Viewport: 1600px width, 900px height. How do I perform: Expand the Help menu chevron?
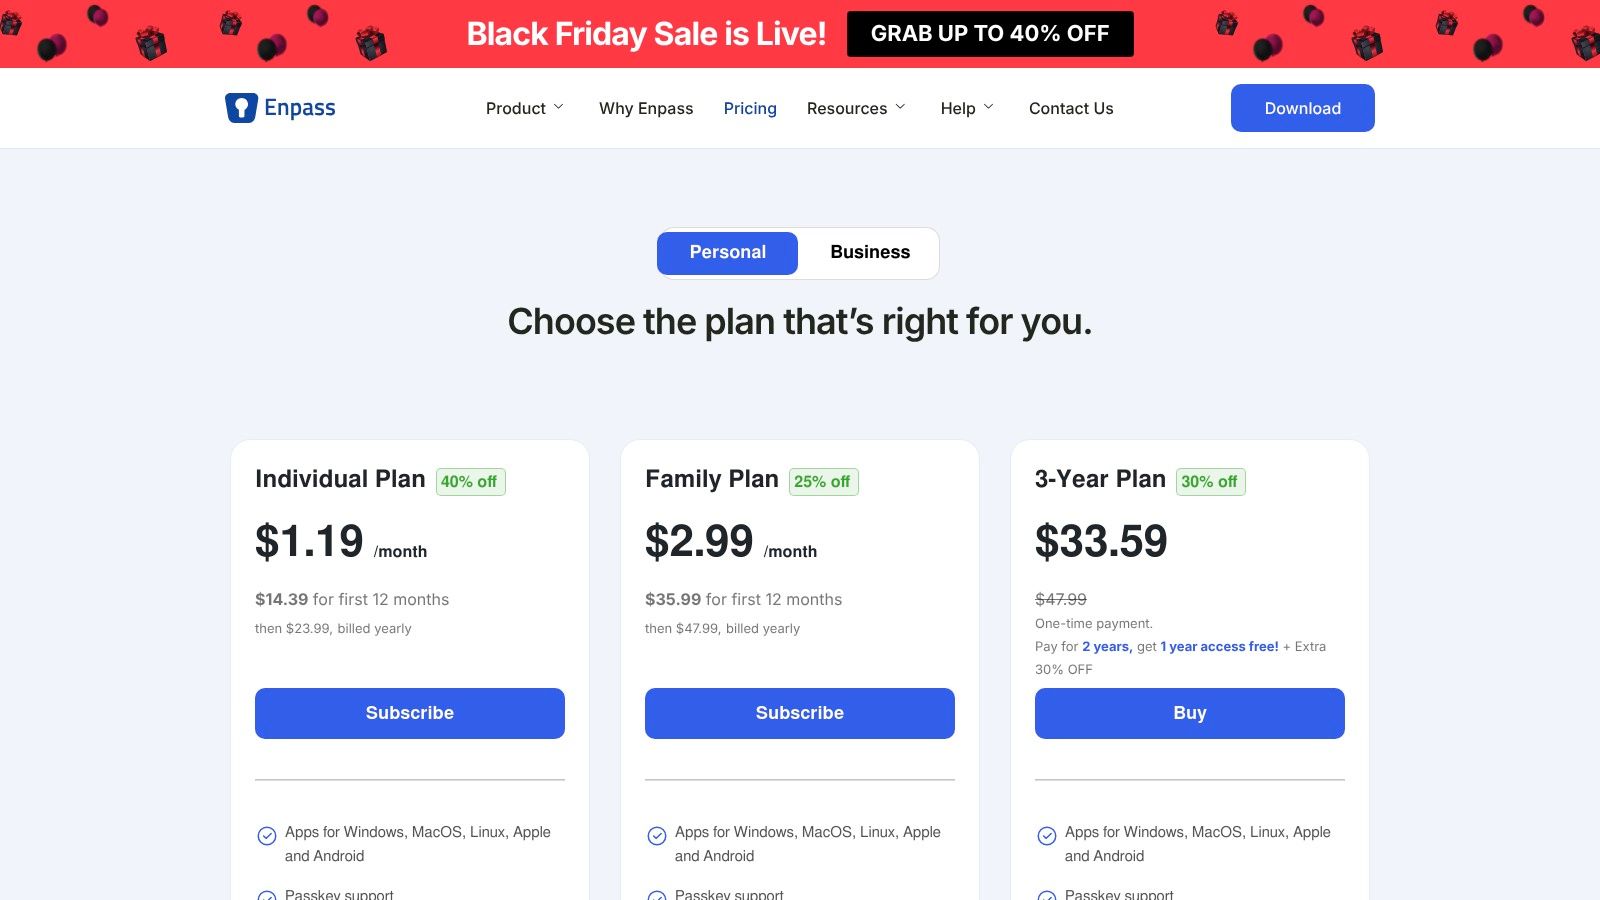[x=989, y=107]
